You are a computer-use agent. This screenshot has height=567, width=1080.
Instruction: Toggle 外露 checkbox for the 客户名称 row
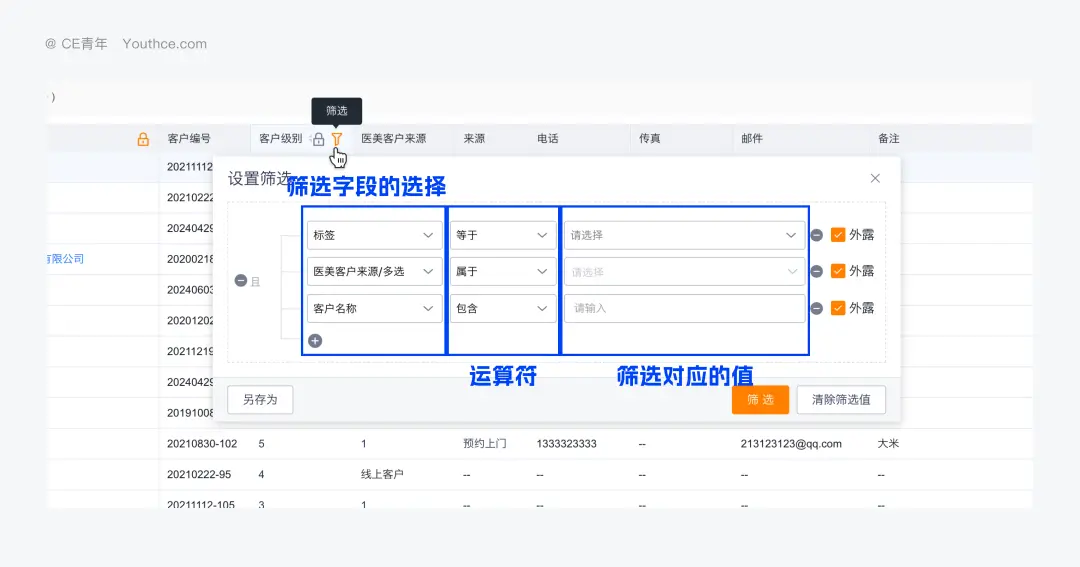point(838,308)
